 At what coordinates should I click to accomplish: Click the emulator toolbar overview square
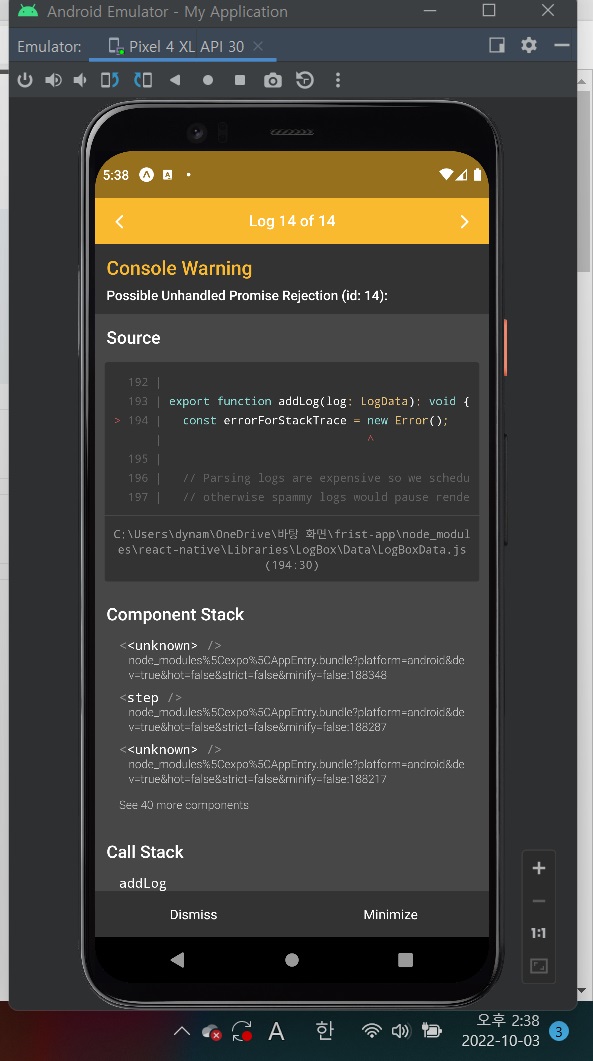tap(240, 80)
